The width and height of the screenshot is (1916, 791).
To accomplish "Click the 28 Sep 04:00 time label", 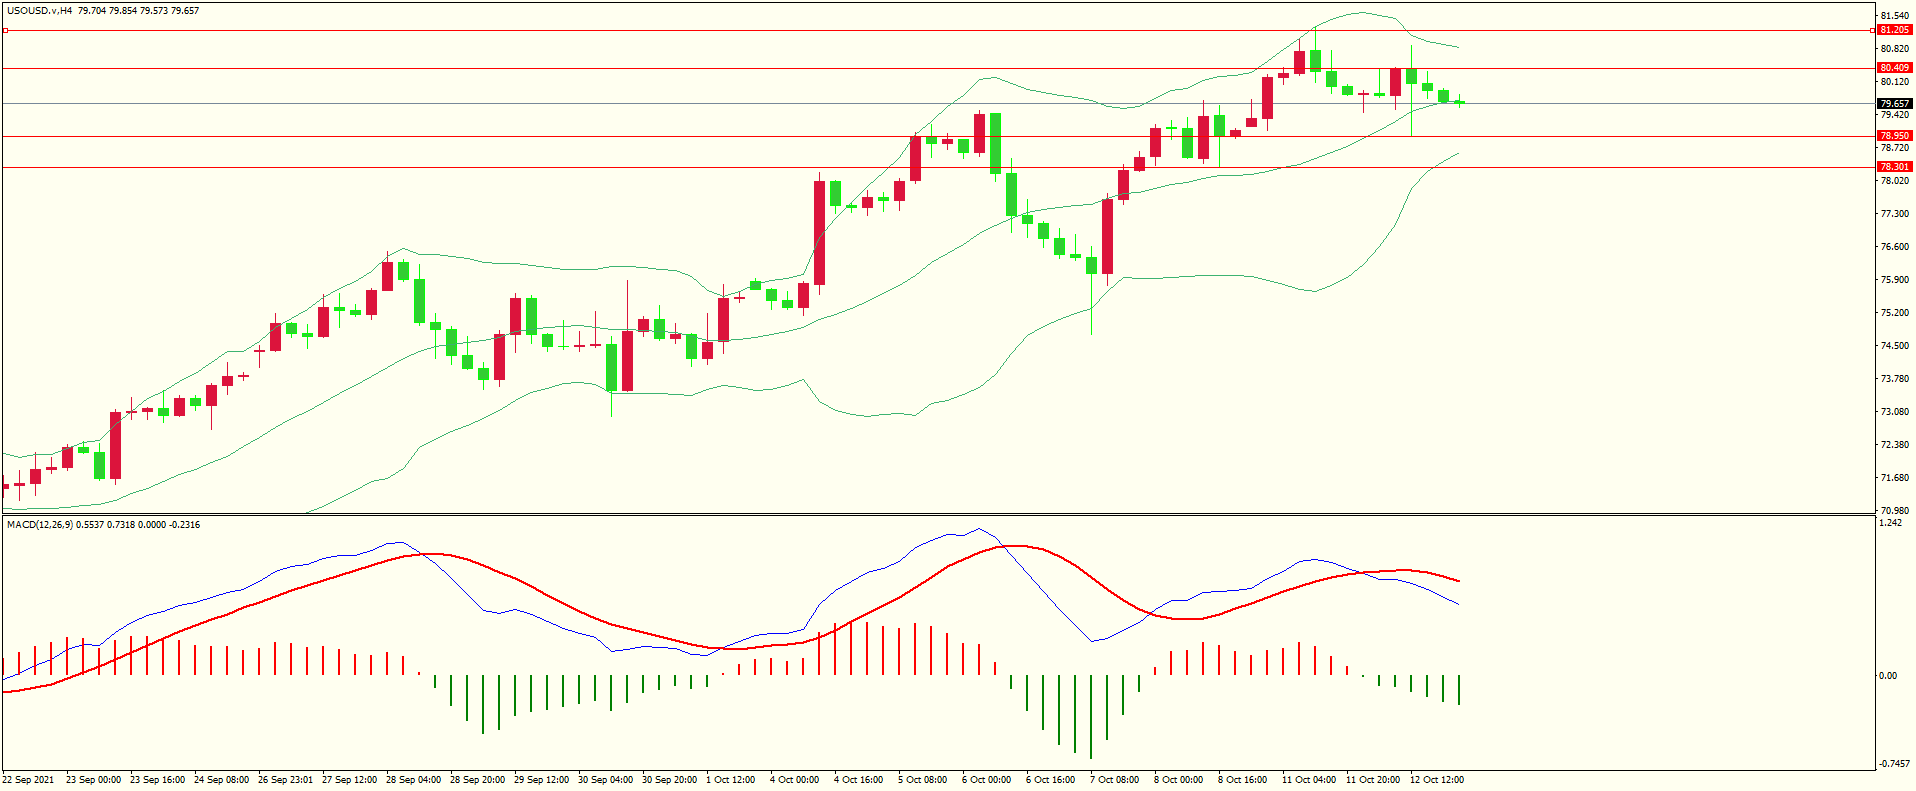I will pyautogui.click(x=413, y=780).
